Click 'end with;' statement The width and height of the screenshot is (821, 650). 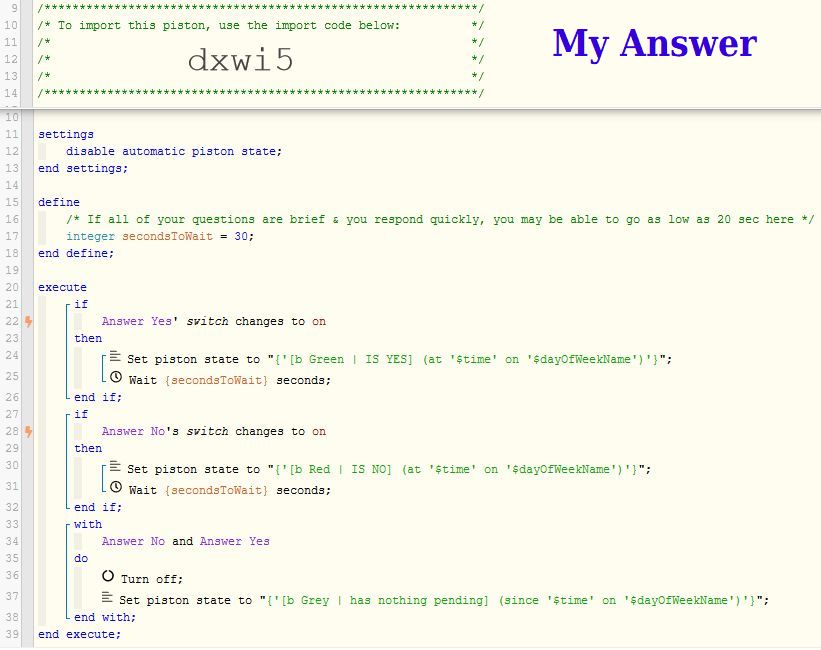coord(105,618)
